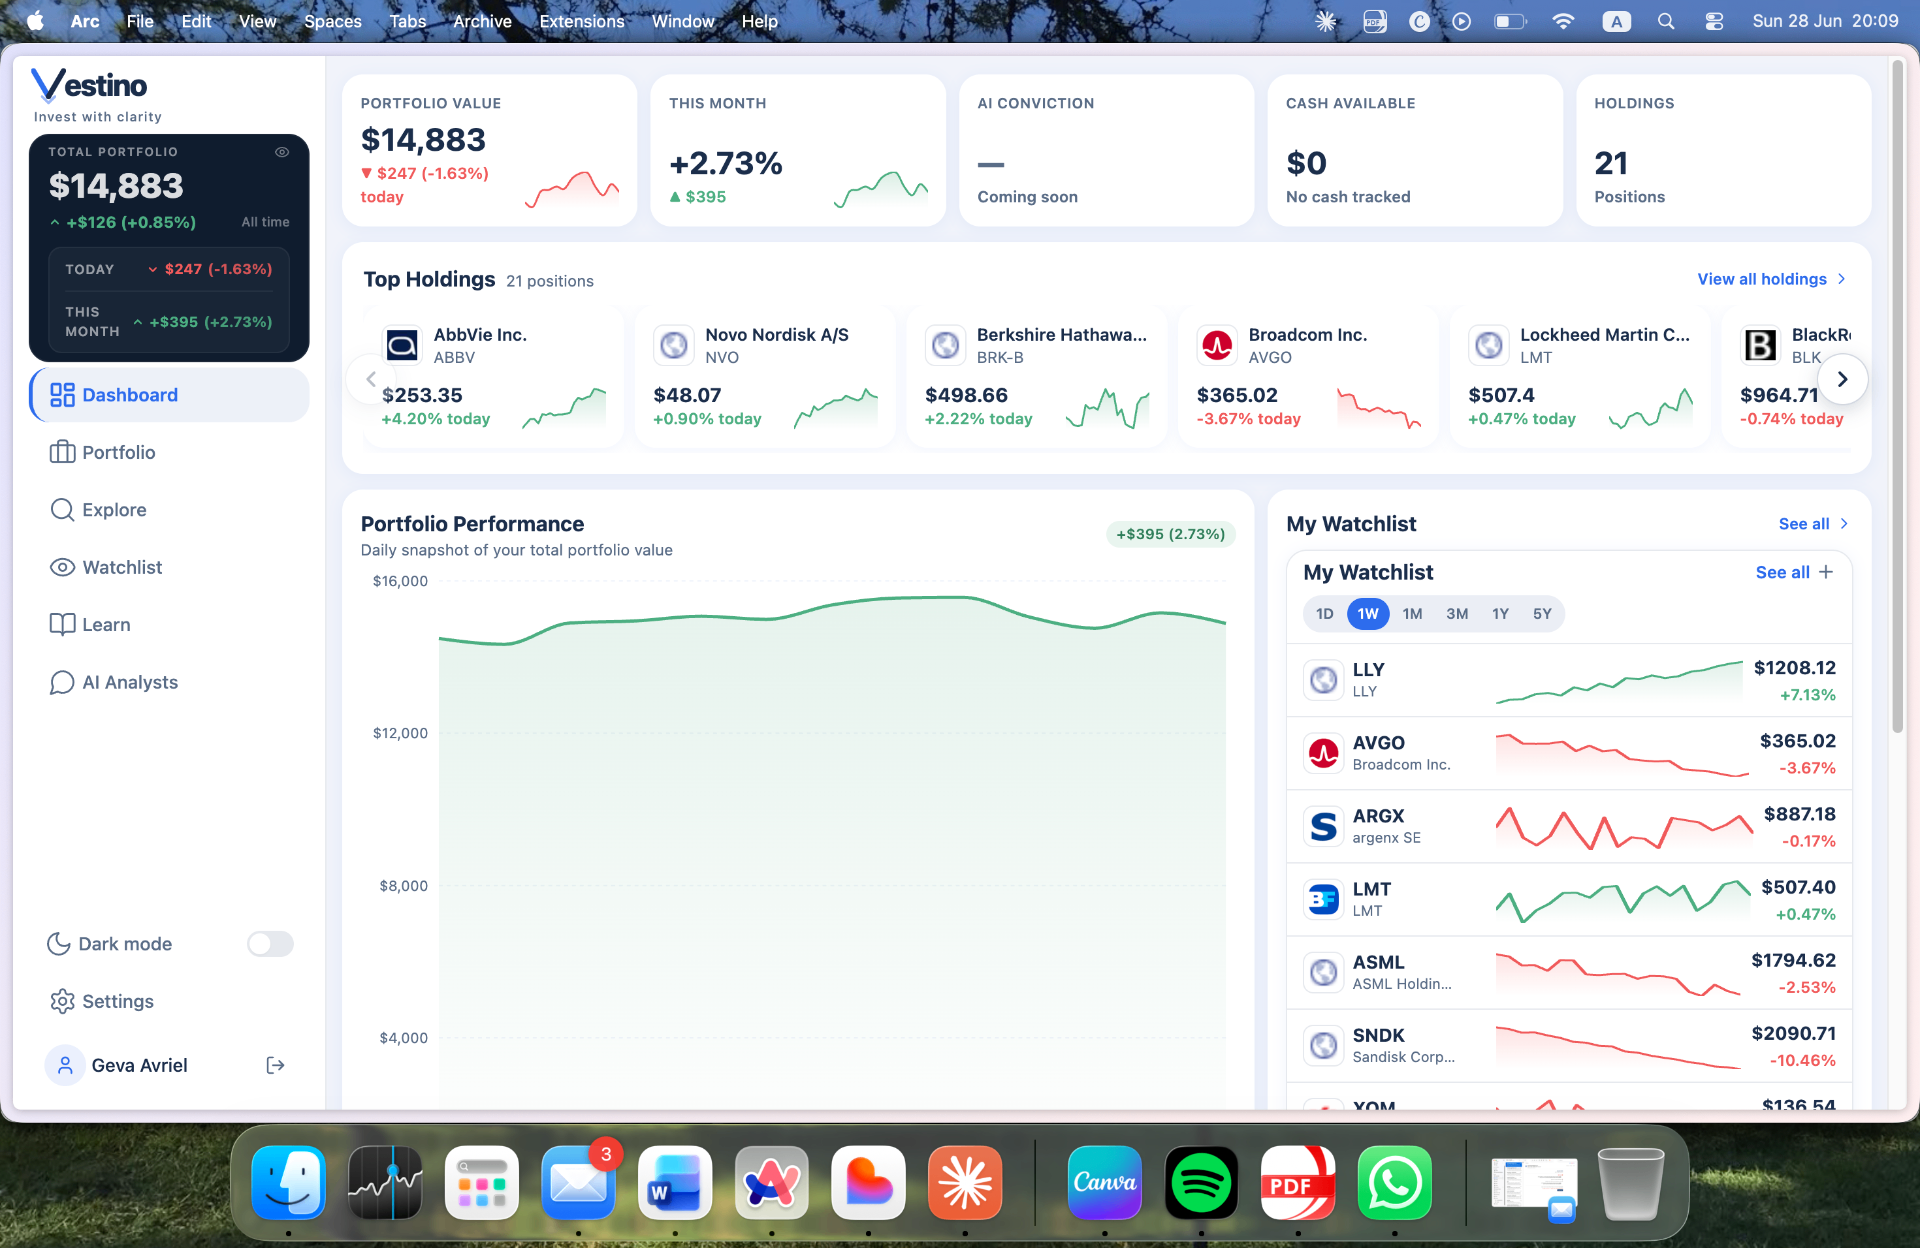Click the SNDK Sandisk watchlist row
Viewport: 1920px width, 1248px height.
point(1569,1045)
